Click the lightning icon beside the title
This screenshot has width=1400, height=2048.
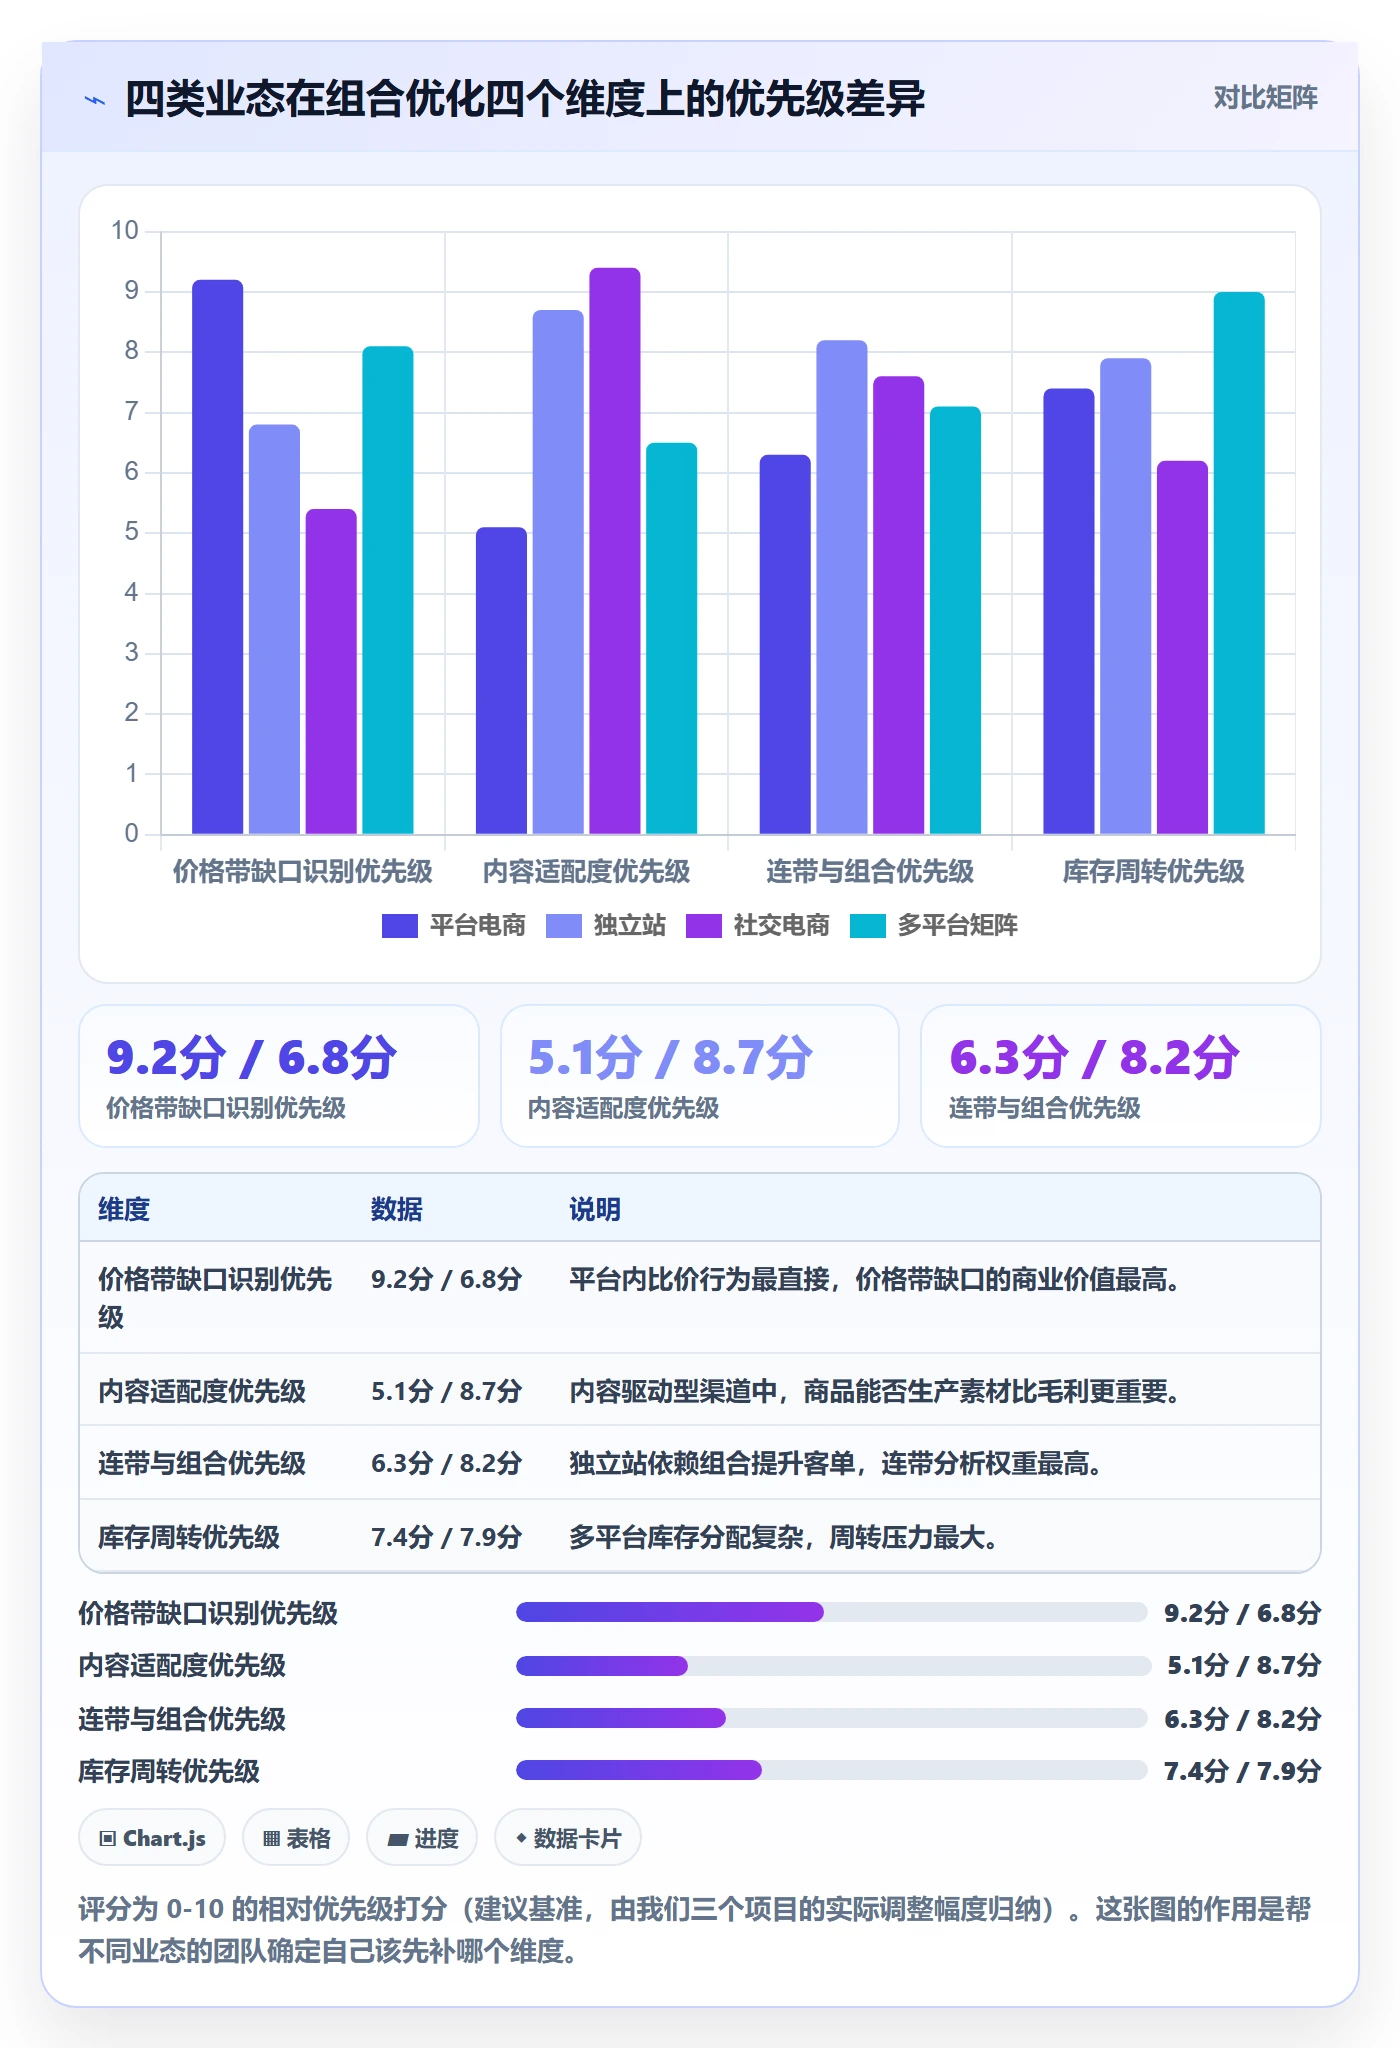click(x=95, y=100)
